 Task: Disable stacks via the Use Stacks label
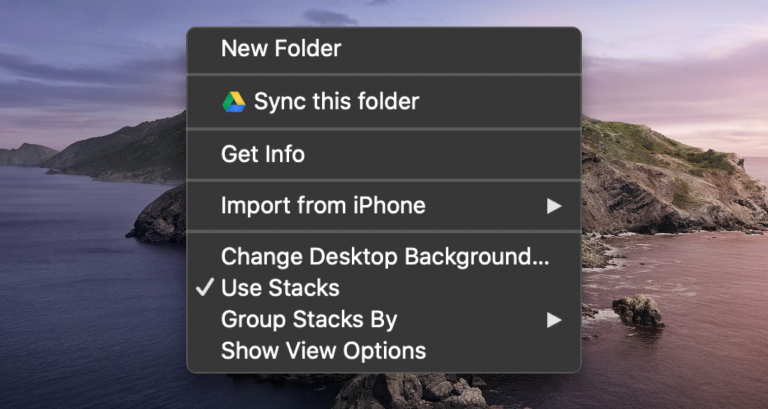pos(280,288)
